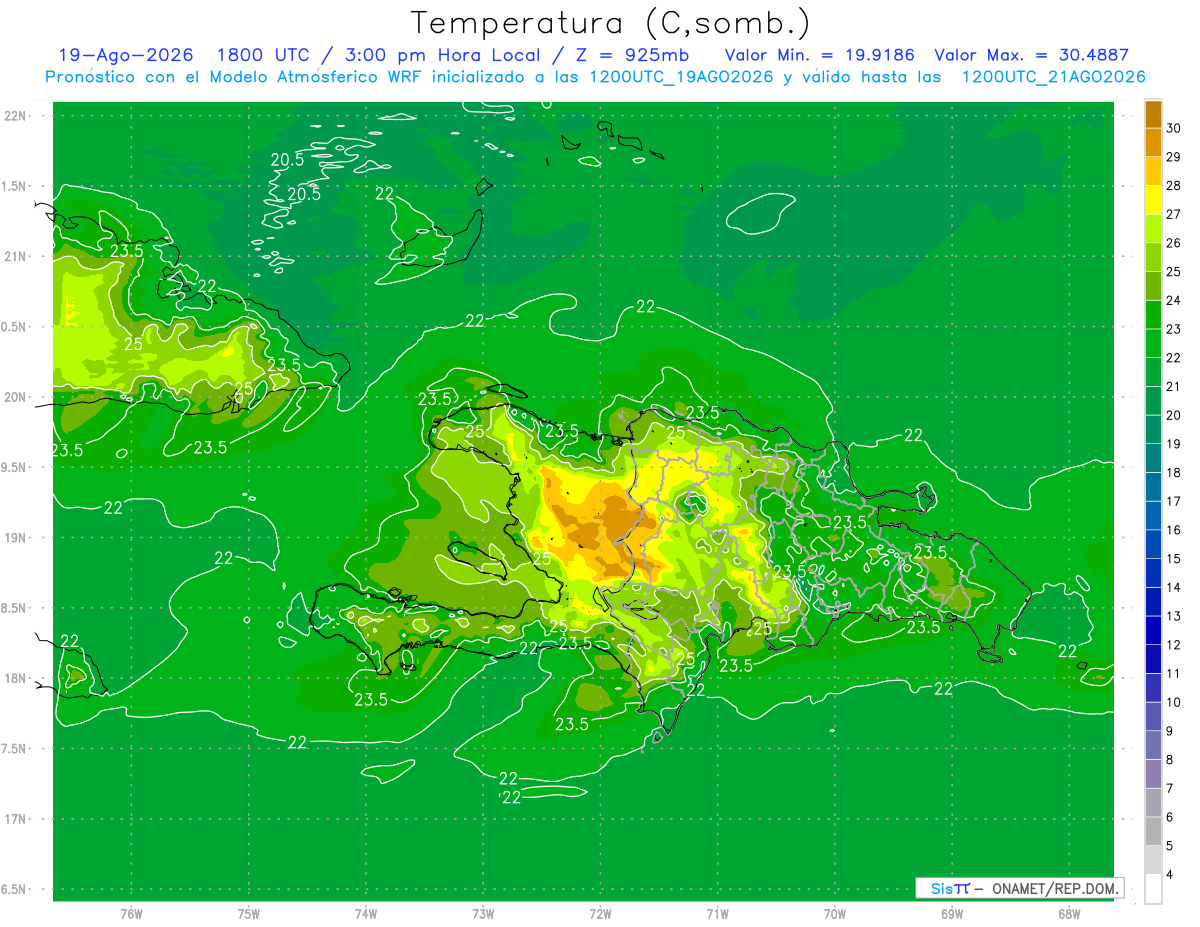
Task: Pick the dark blue swatch between 11 and 12
Action: [x=1154, y=660]
